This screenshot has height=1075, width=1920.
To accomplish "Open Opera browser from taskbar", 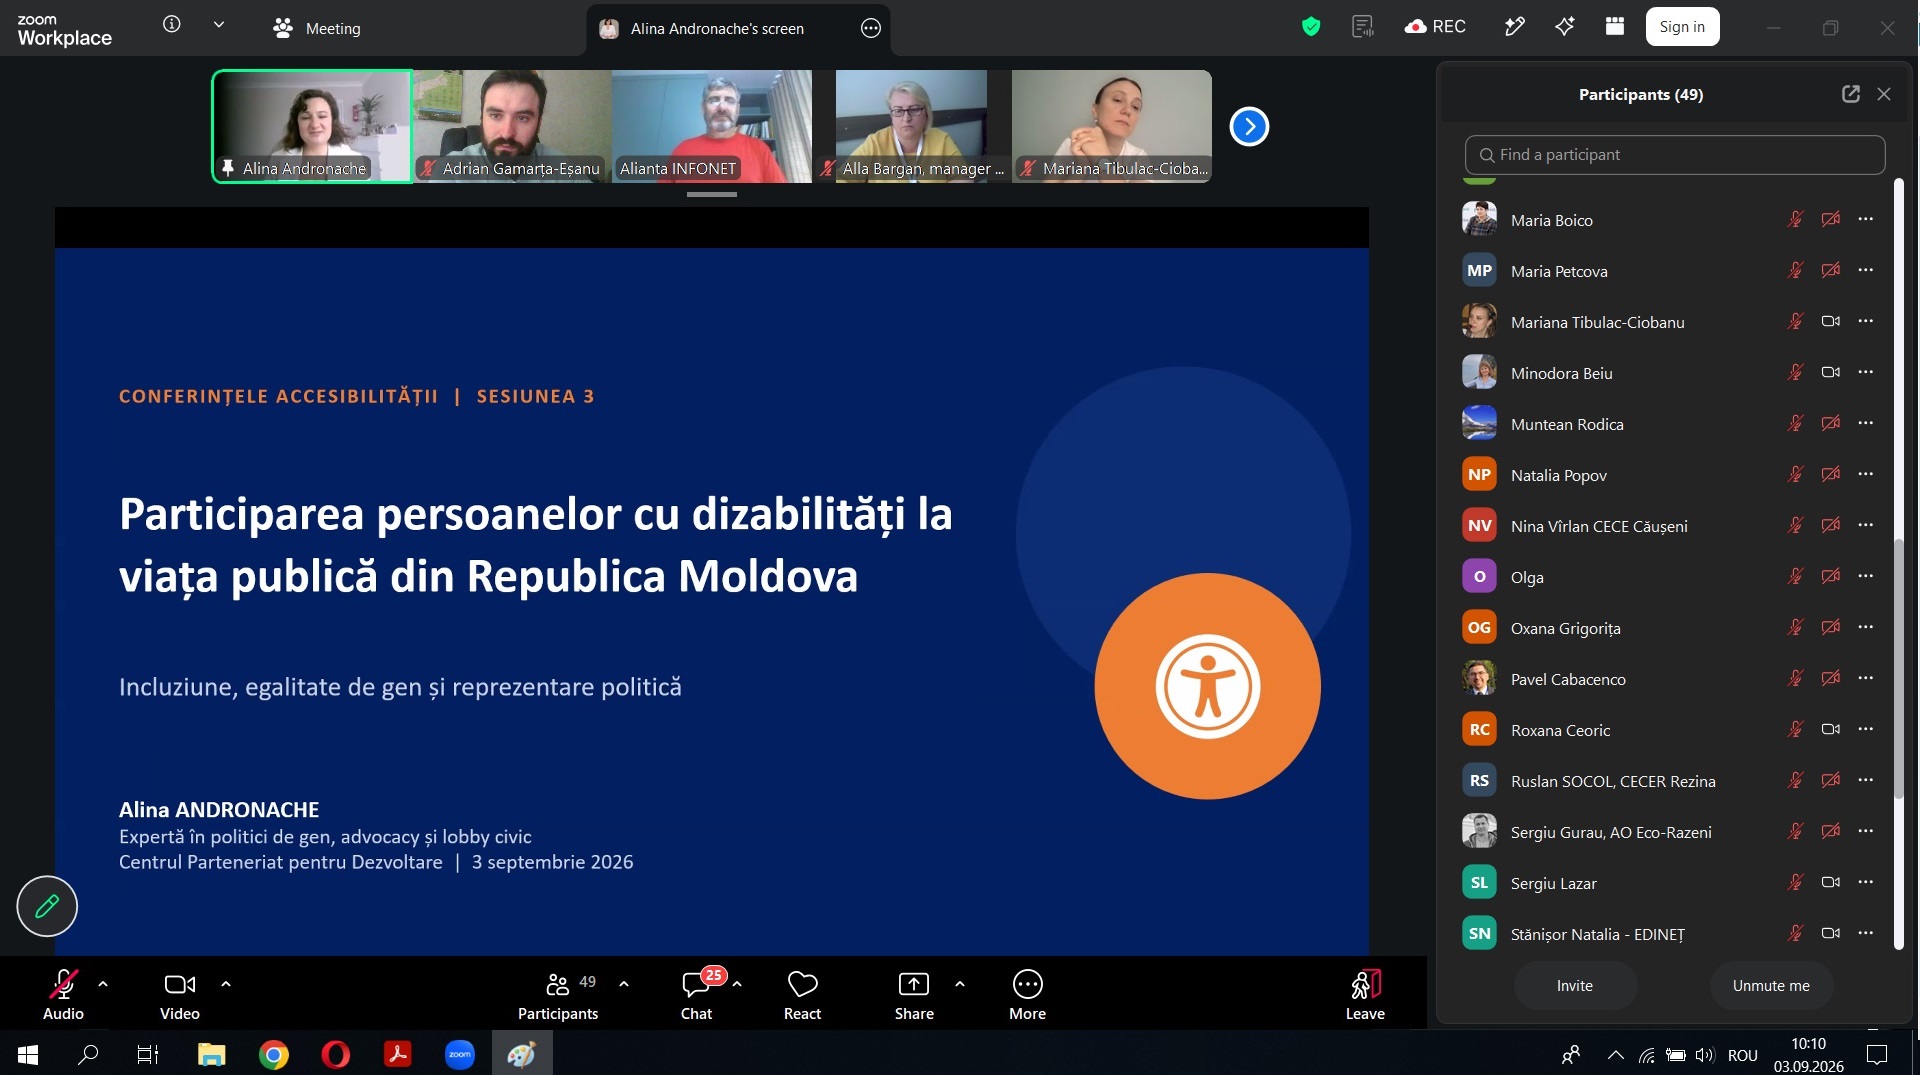I will [336, 1054].
